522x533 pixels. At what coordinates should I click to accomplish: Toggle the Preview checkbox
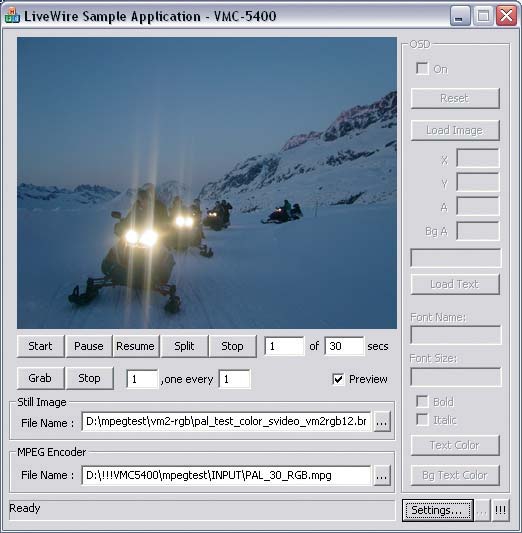[x=338, y=379]
